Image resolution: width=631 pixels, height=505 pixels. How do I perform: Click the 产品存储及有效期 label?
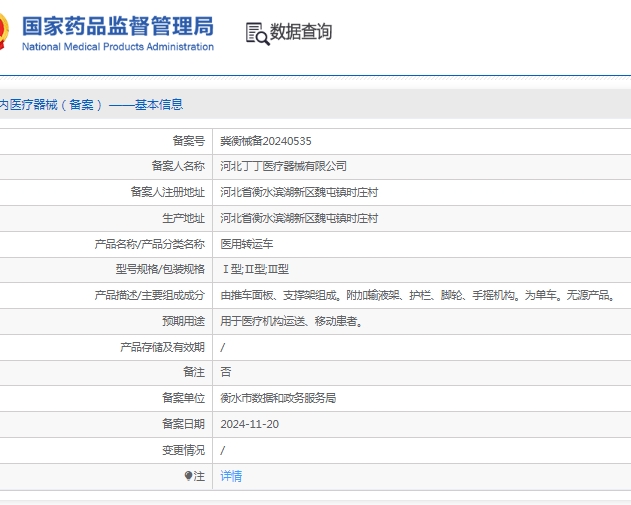pos(163,347)
